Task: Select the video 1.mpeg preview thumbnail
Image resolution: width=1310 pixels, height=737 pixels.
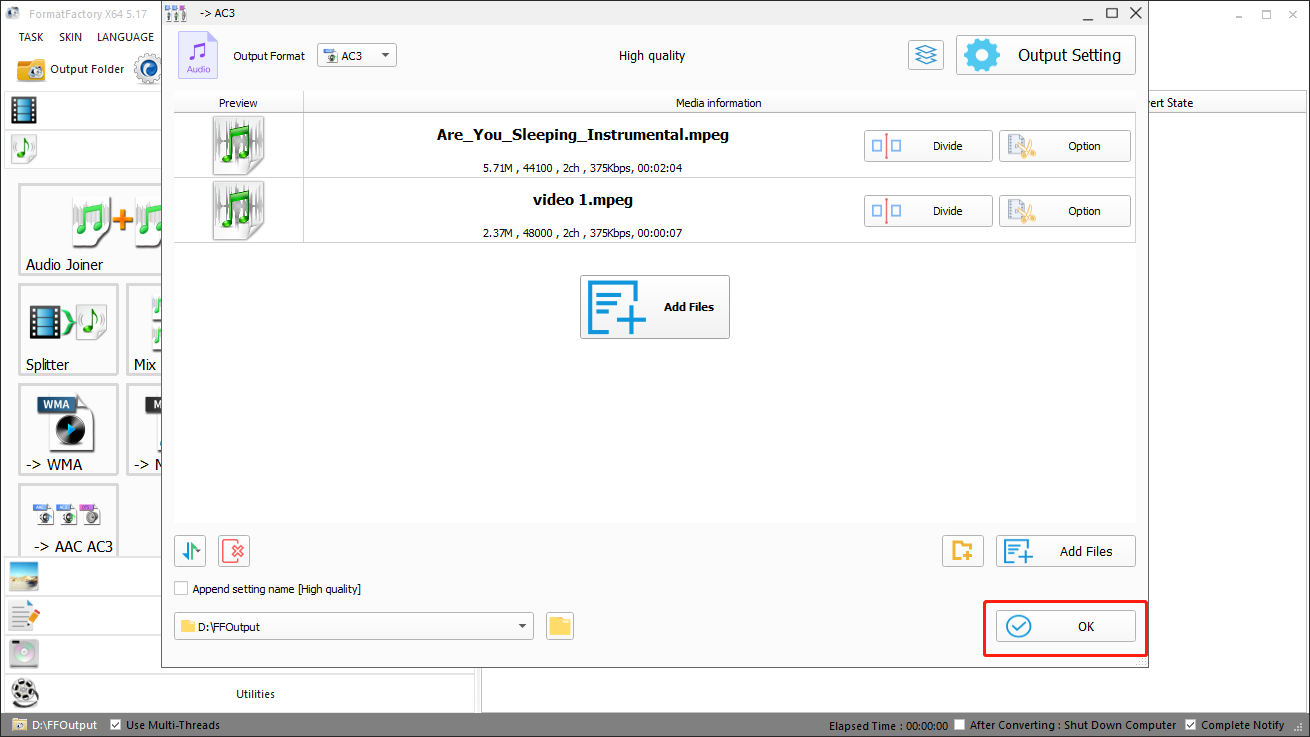Action: point(238,210)
